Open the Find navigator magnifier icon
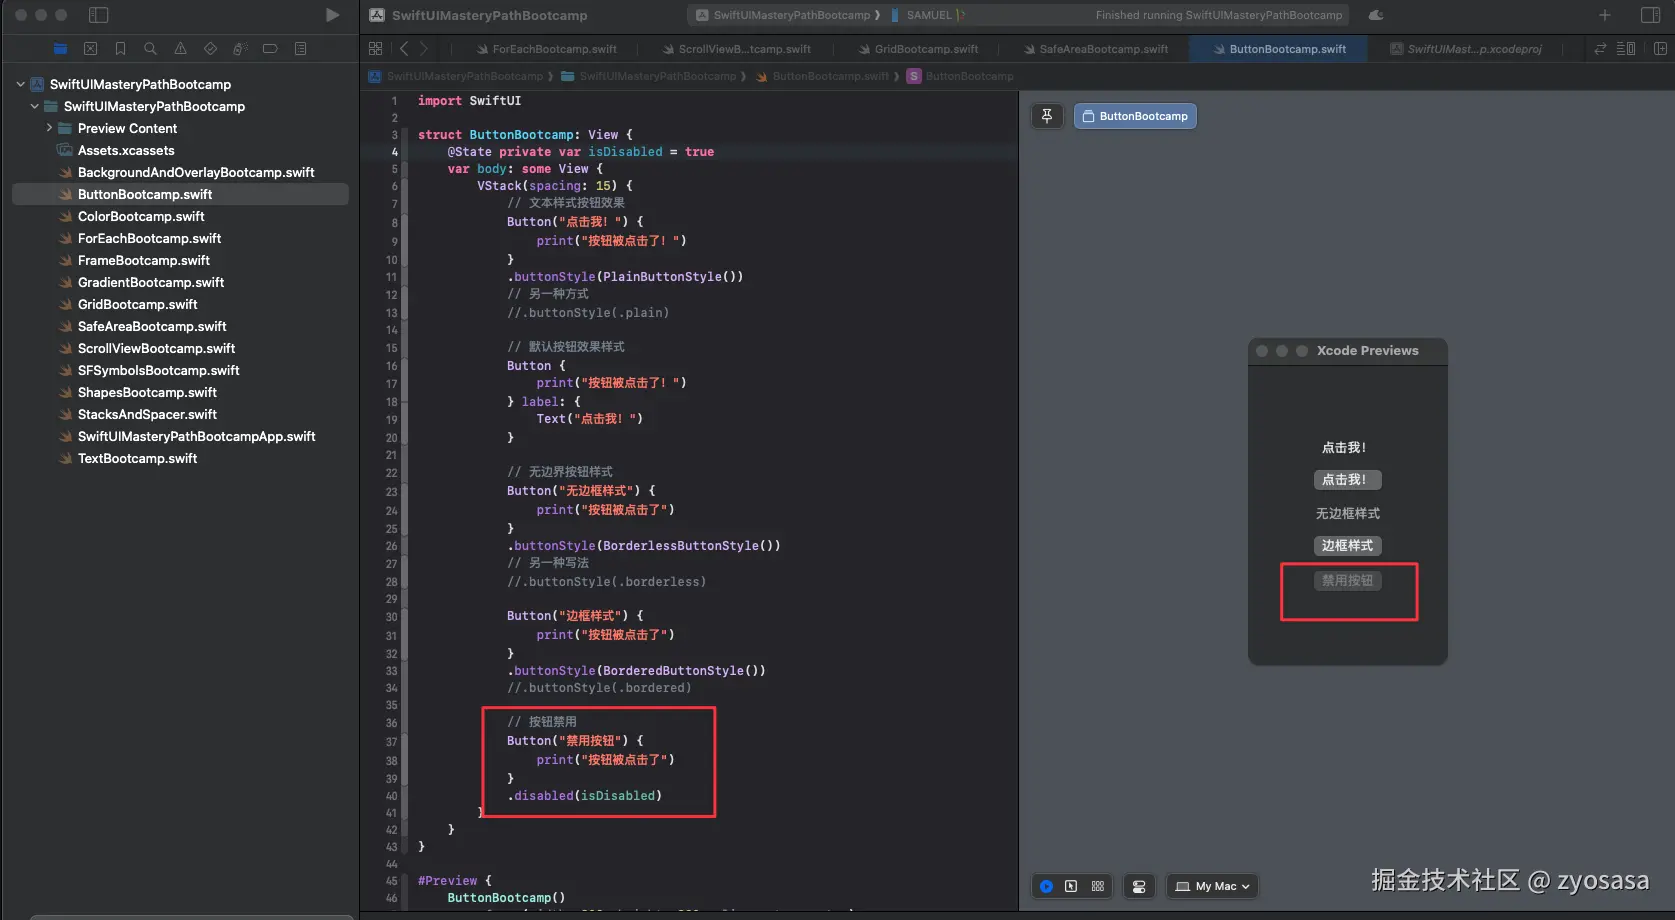The image size is (1675, 920). 150,48
